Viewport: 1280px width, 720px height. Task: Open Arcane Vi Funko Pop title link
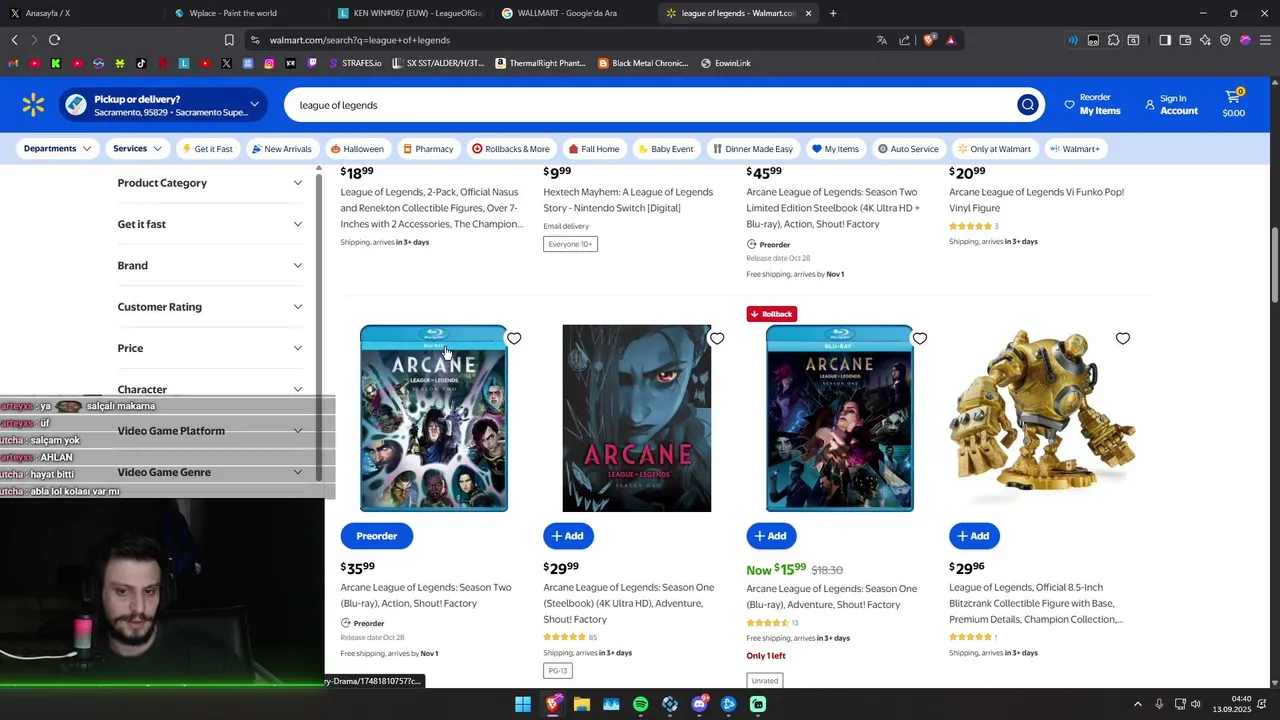(x=1036, y=200)
